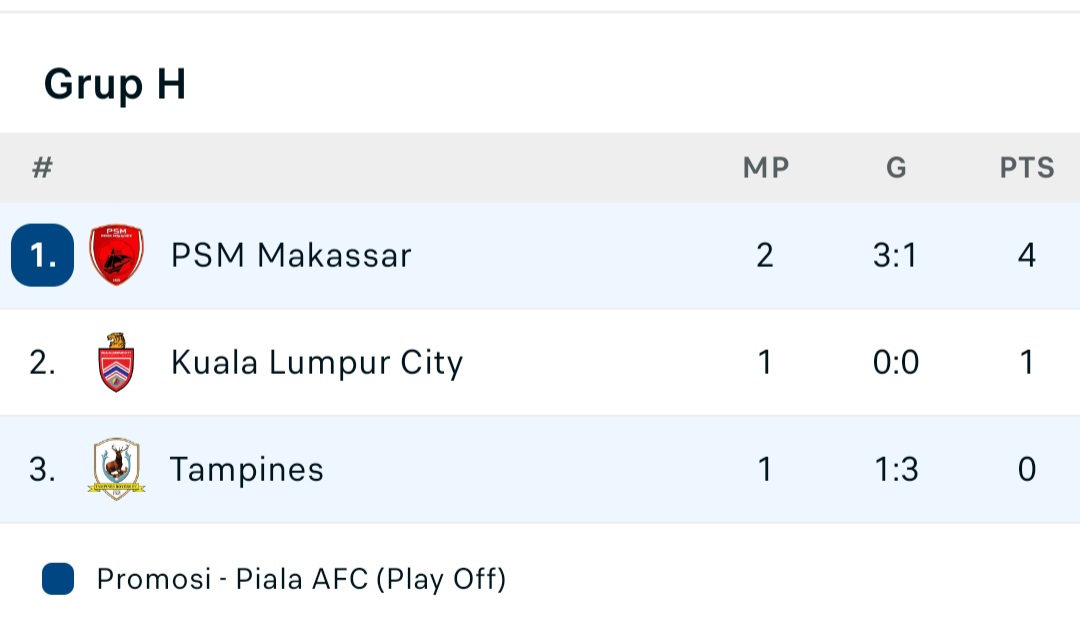
Task: Click the blue Promosi legend square
Action: (x=58, y=579)
